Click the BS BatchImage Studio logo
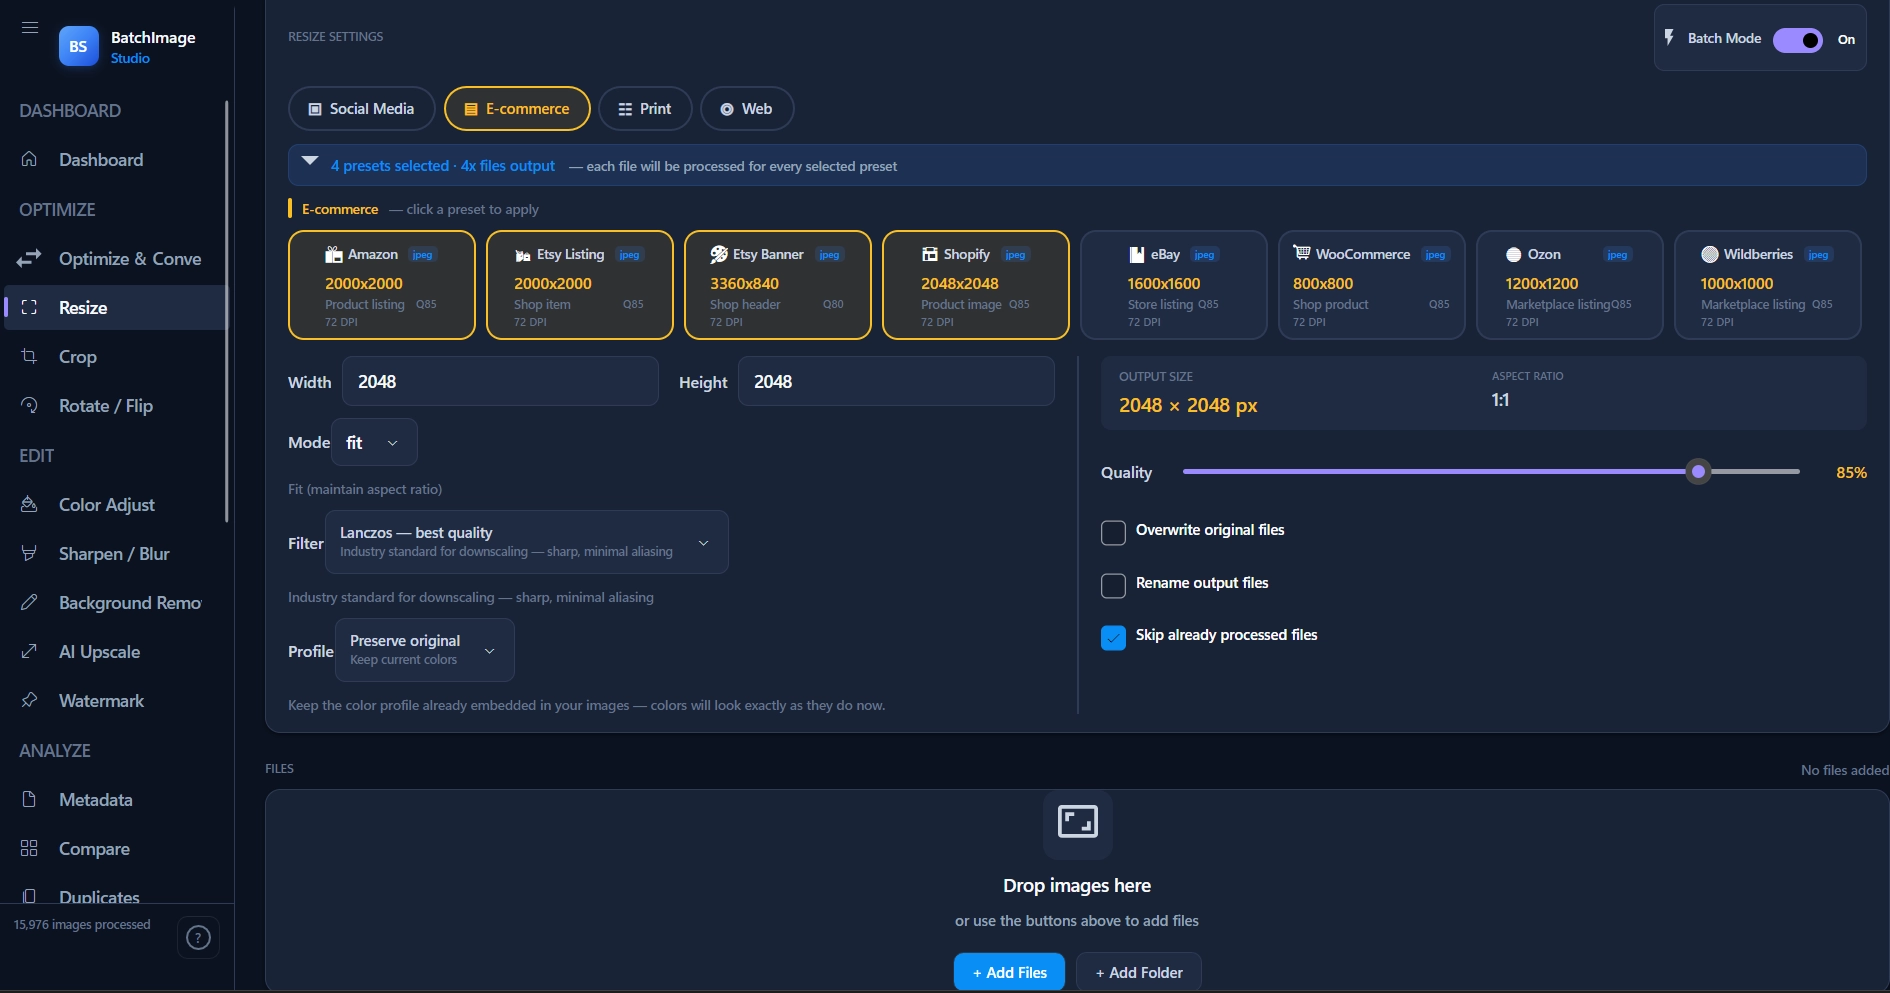This screenshot has width=1890, height=993. pos(79,46)
